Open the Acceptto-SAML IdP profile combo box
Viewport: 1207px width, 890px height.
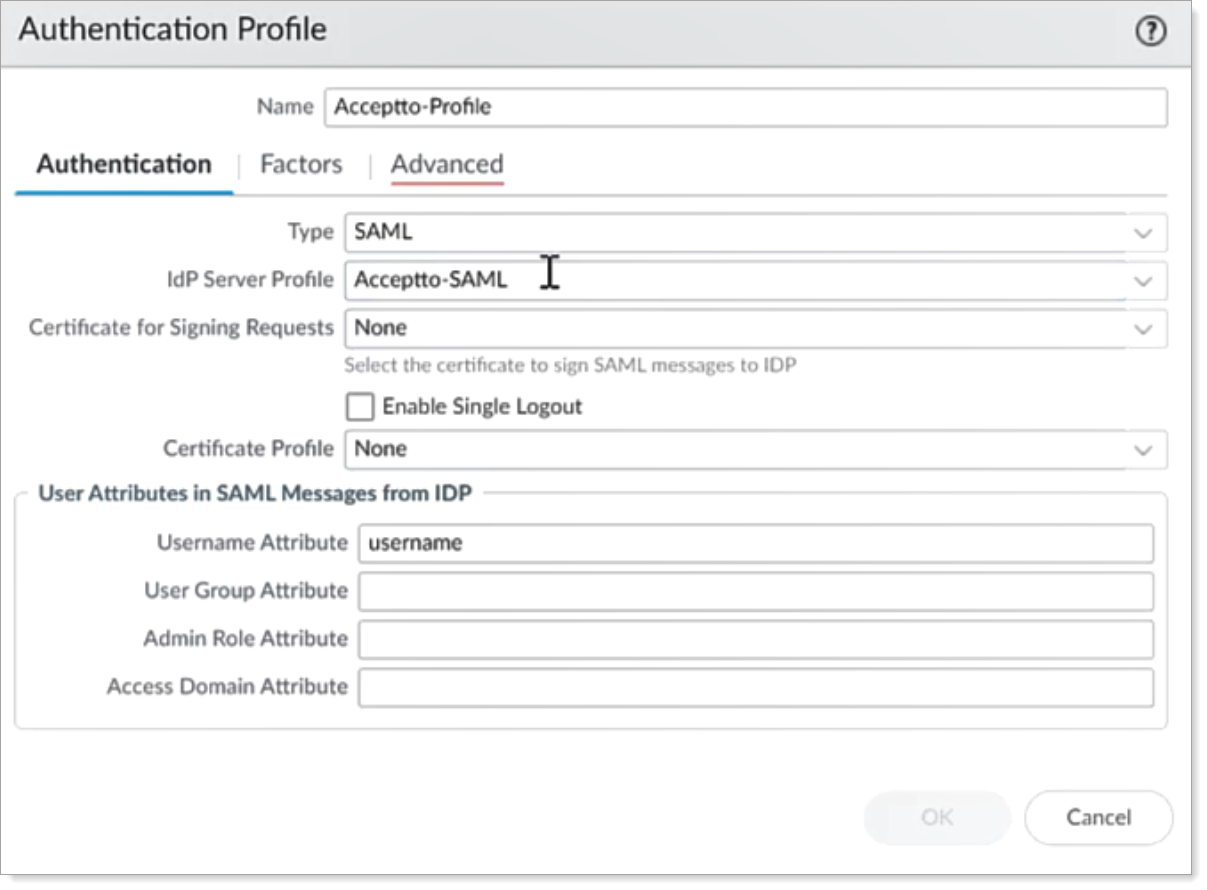pyautogui.click(x=735, y=281)
